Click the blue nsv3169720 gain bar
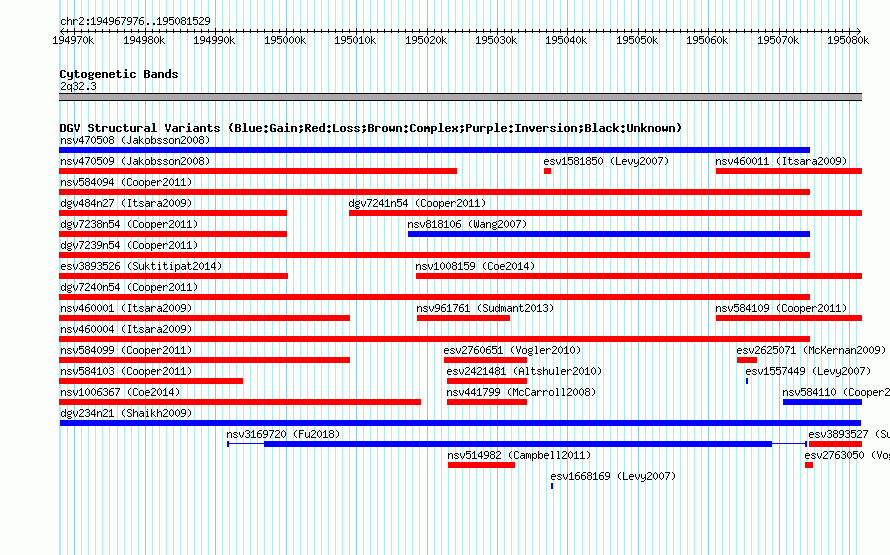Viewport: 890px width, 555px height. pyautogui.click(x=518, y=444)
